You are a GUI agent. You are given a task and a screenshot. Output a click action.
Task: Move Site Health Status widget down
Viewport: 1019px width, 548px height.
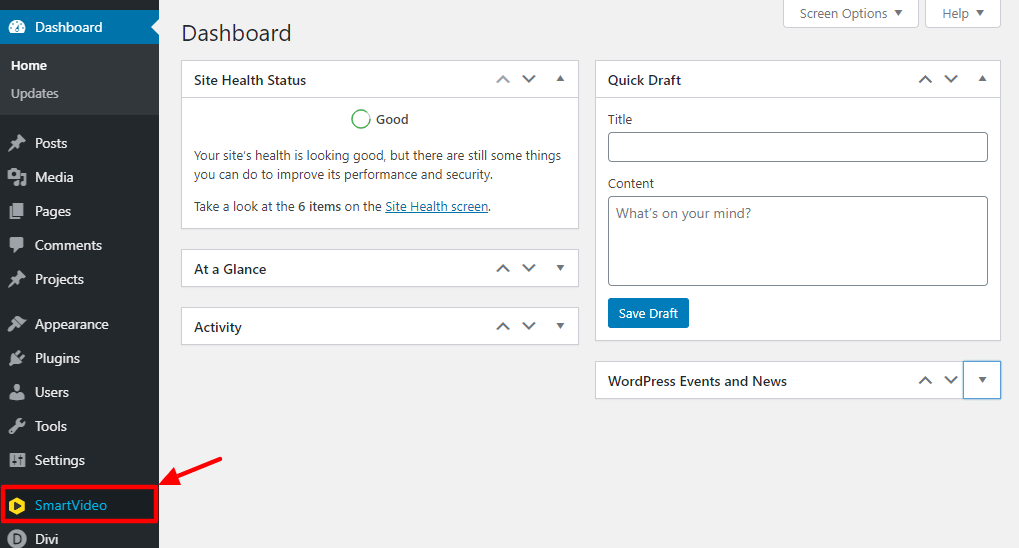click(x=529, y=79)
